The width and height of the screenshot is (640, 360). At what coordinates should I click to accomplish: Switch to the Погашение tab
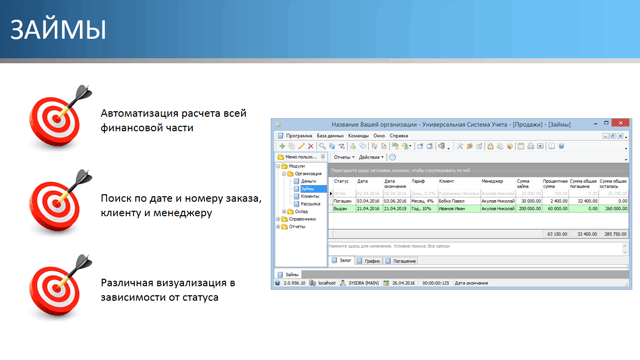tap(400, 261)
